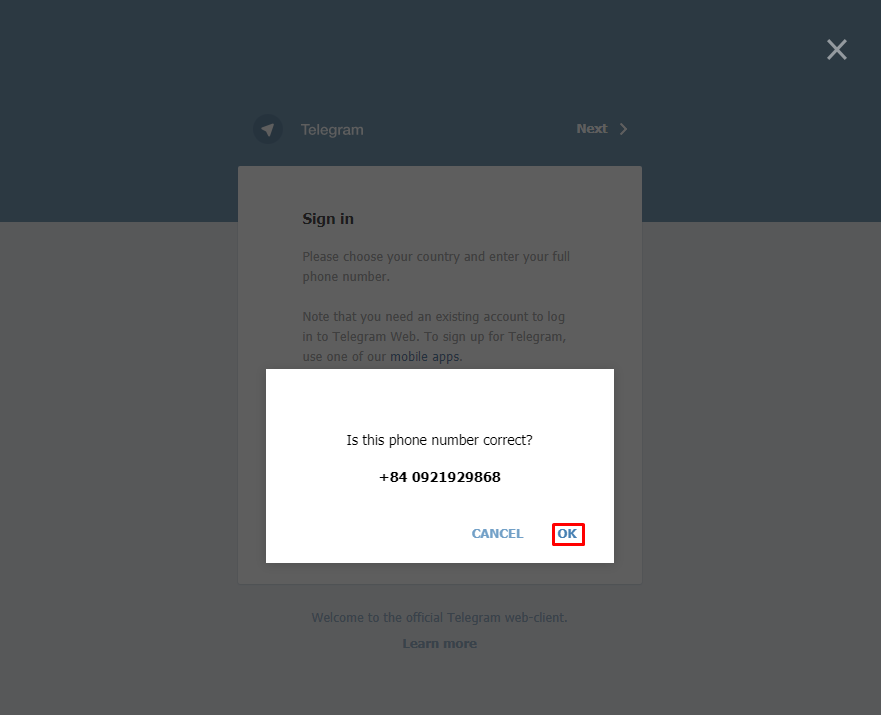
Task: Click the Welcome to official Telegram web-client text
Action: click(439, 617)
